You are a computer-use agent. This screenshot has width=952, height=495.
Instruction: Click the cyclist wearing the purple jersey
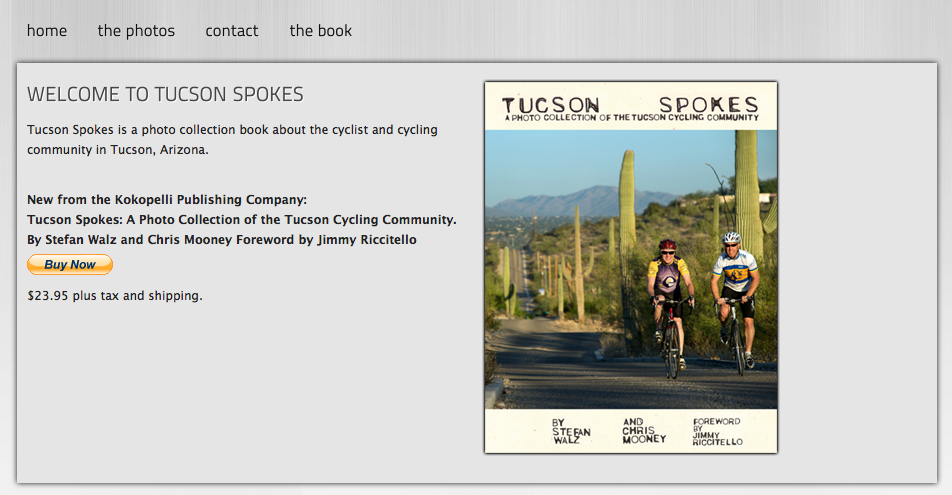point(670,309)
